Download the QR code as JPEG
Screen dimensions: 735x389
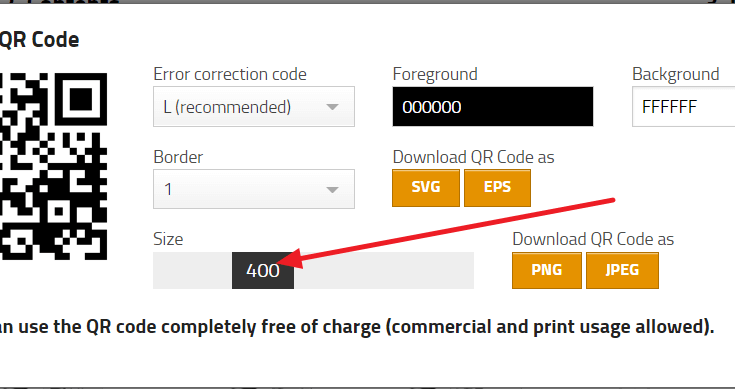click(622, 270)
